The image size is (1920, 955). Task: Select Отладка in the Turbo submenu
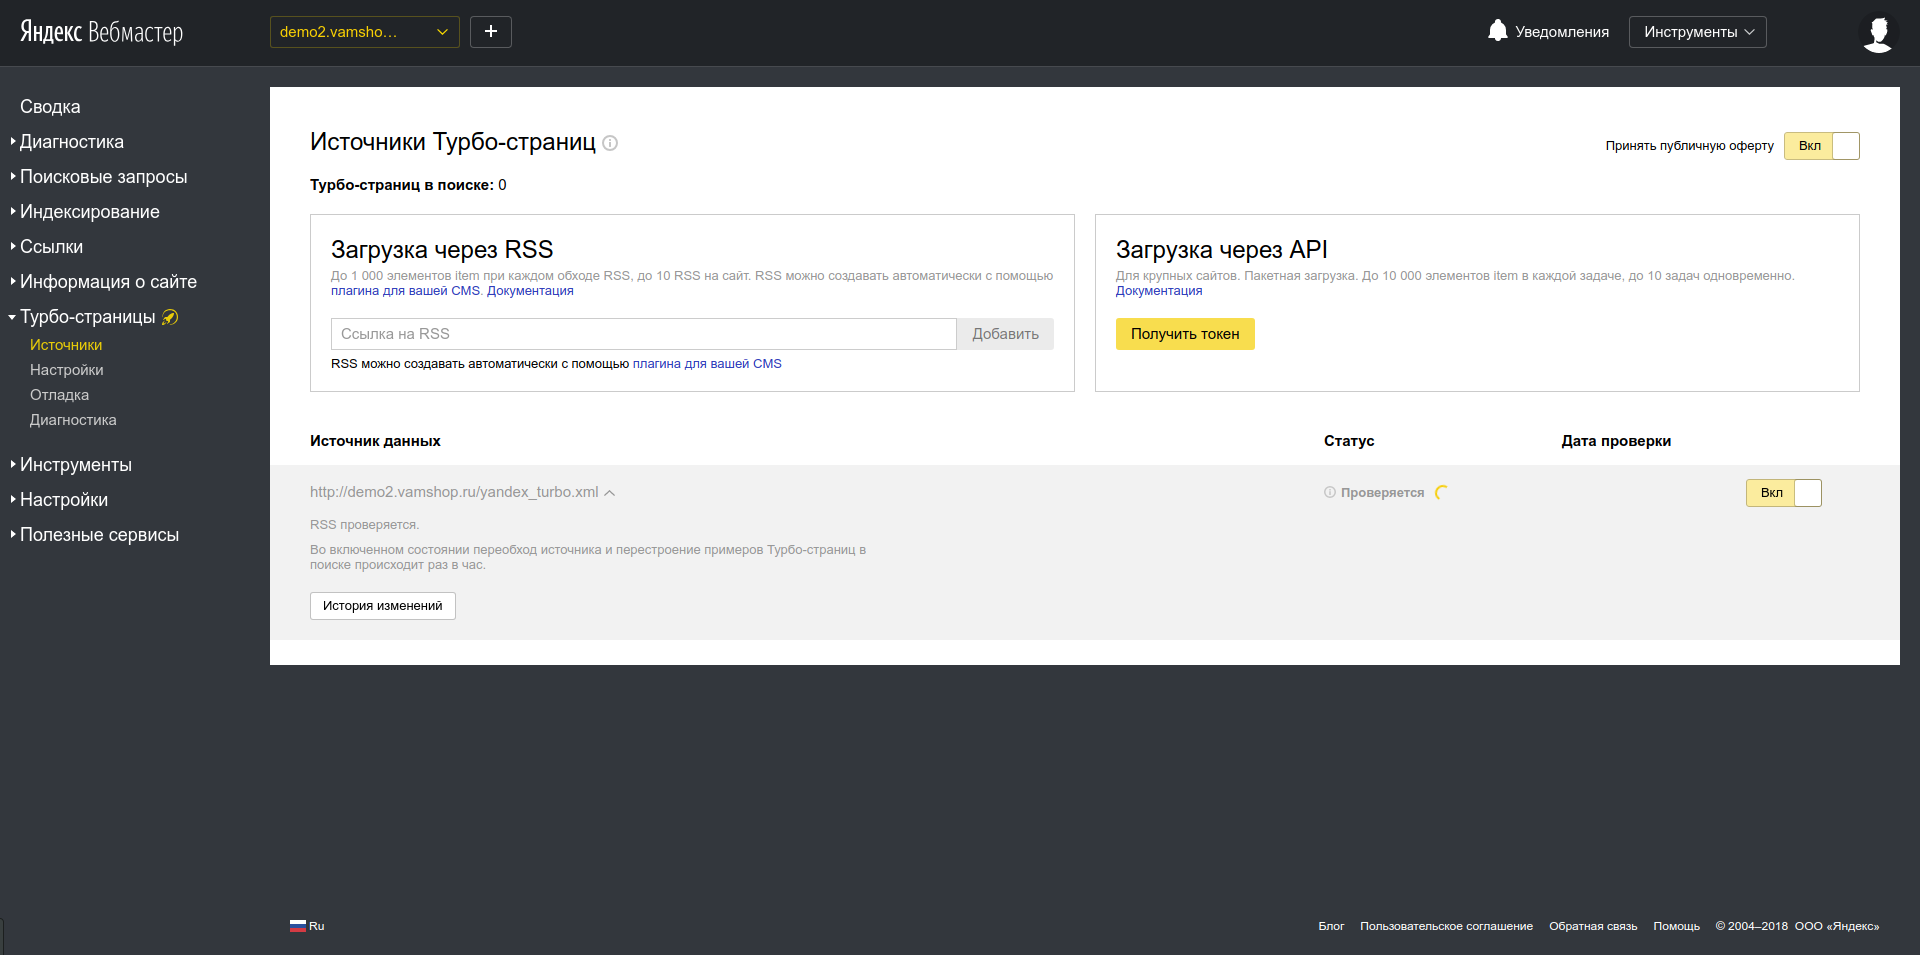pyautogui.click(x=60, y=395)
